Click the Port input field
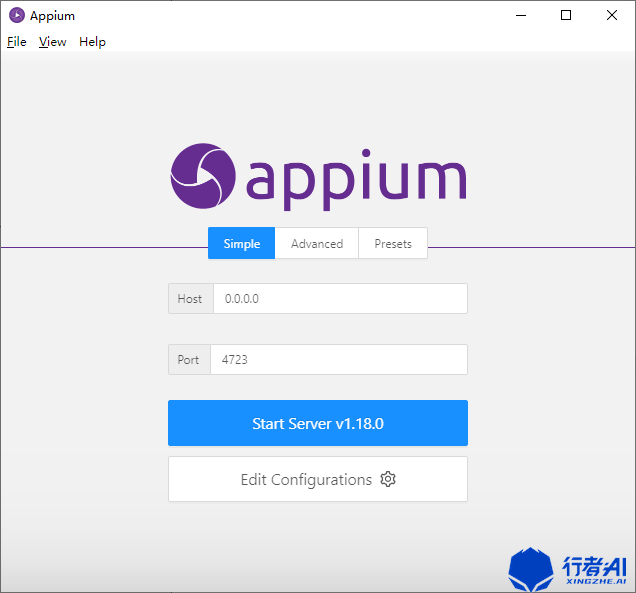 coord(339,359)
